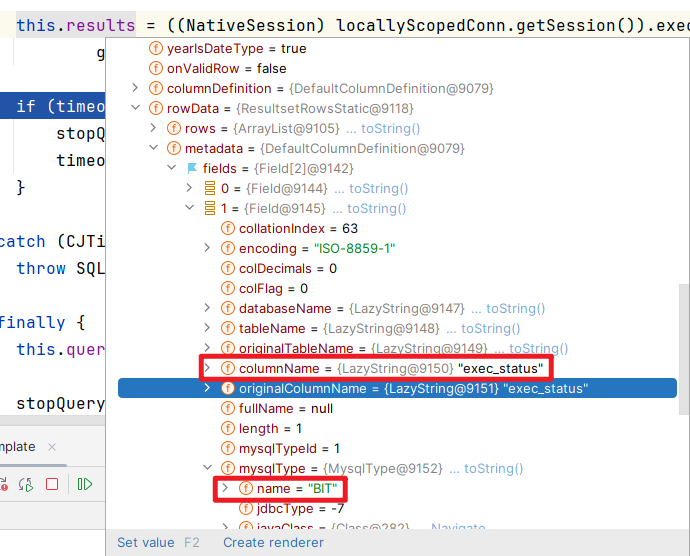Click the field icon next to rows

pyautogui.click(x=174, y=129)
